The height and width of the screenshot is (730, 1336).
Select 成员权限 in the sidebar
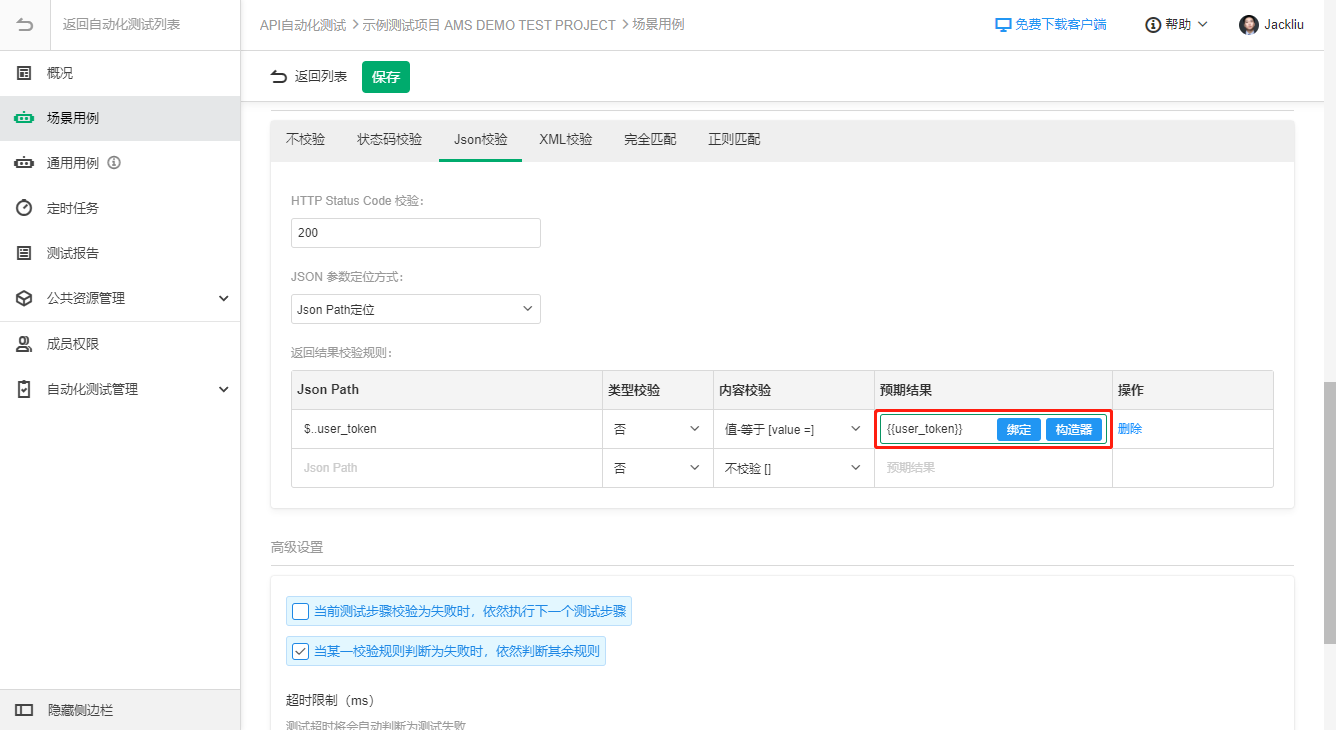pyautogui.click(x=120, y=344)
